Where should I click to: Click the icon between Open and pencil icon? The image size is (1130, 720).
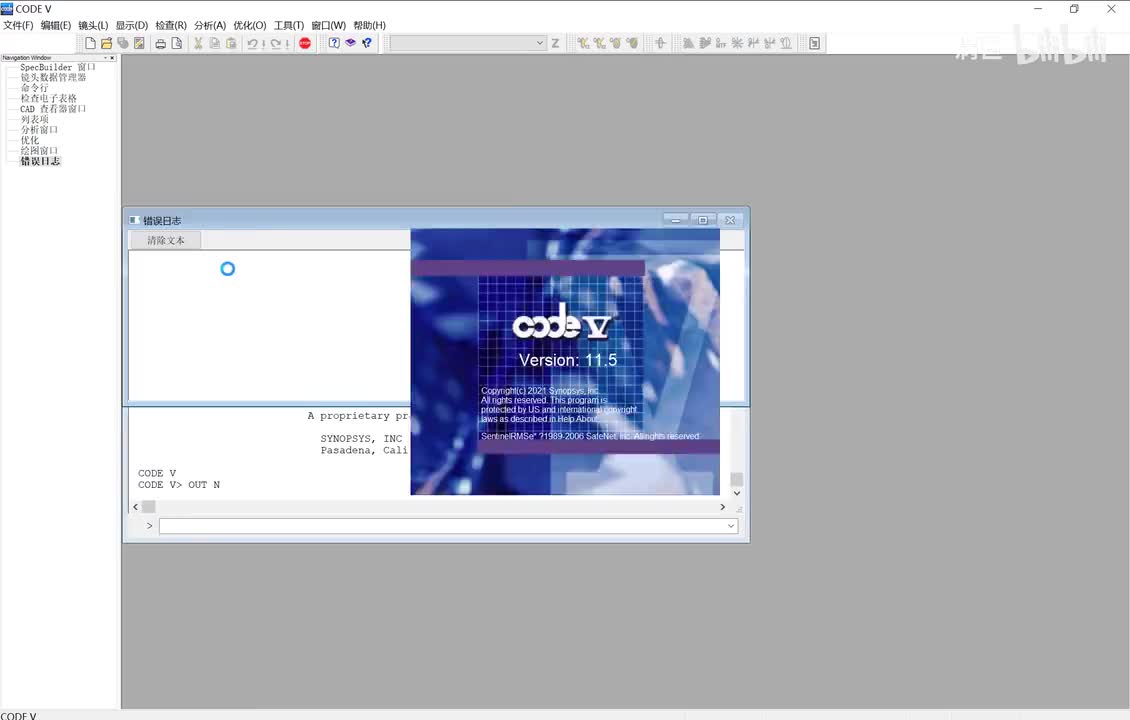pos(123,43)
